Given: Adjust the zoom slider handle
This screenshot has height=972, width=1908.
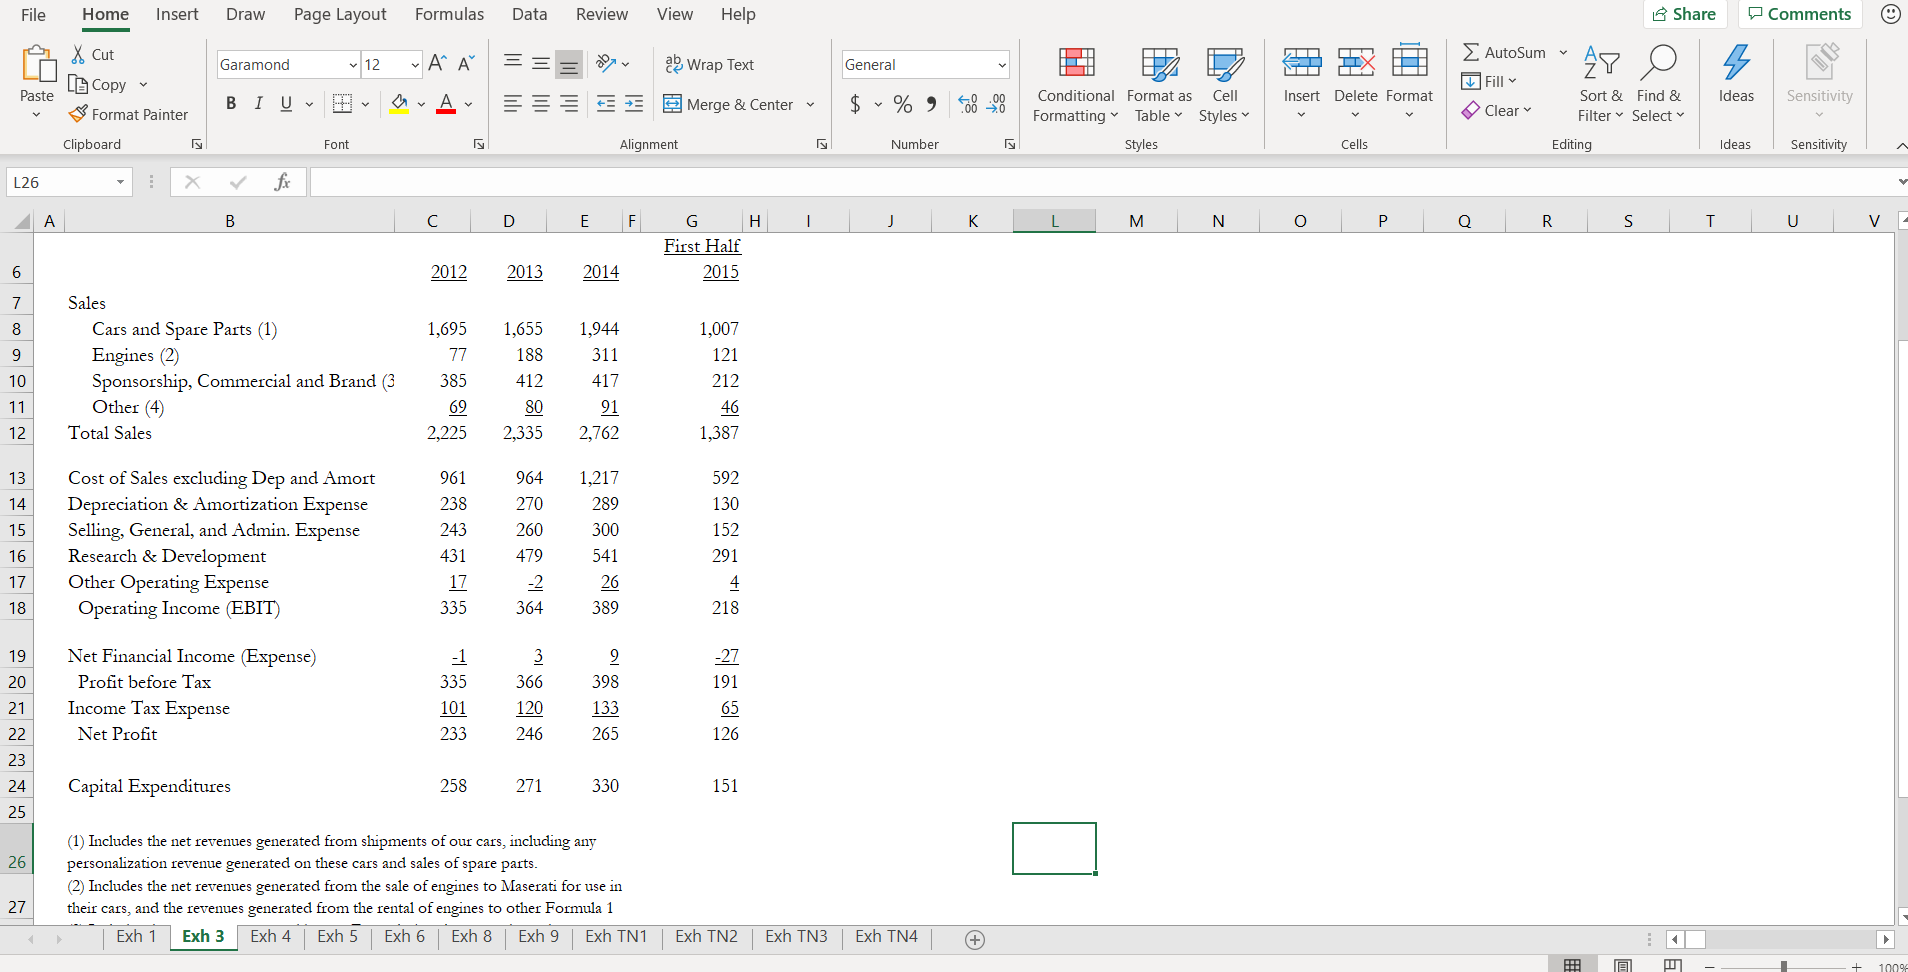Looking at the screenshot, I should [x=1784, y=967].
